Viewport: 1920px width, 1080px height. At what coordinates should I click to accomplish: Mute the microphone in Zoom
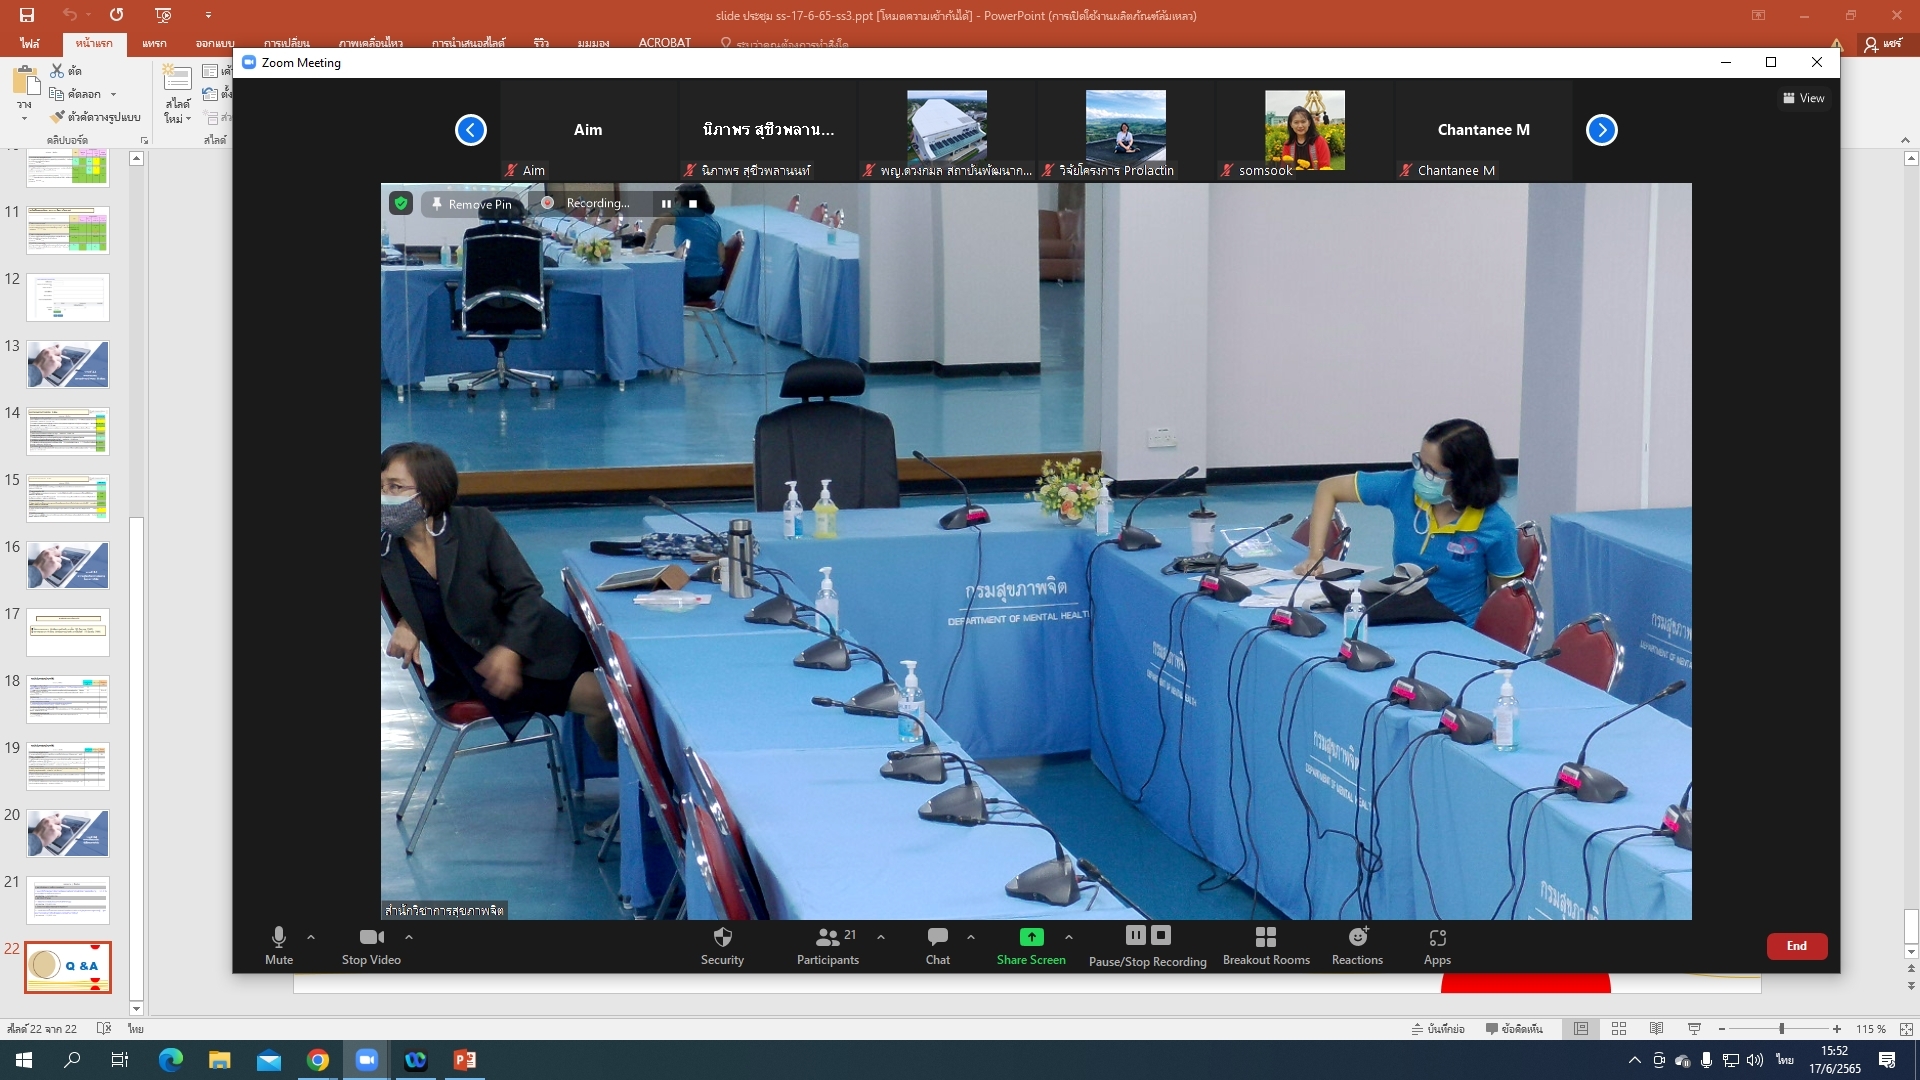click(279, 938)
